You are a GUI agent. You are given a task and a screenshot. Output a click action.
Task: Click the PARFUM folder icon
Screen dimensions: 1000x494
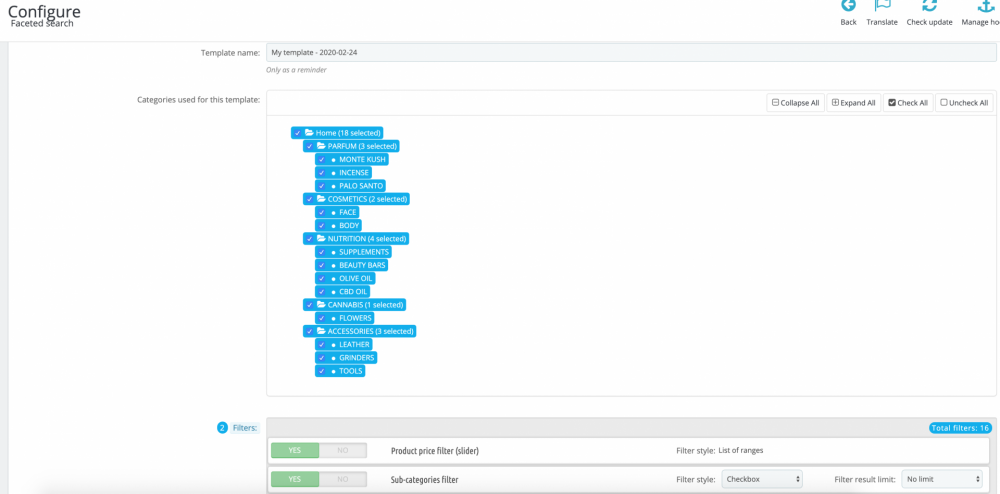pos(321,146)
